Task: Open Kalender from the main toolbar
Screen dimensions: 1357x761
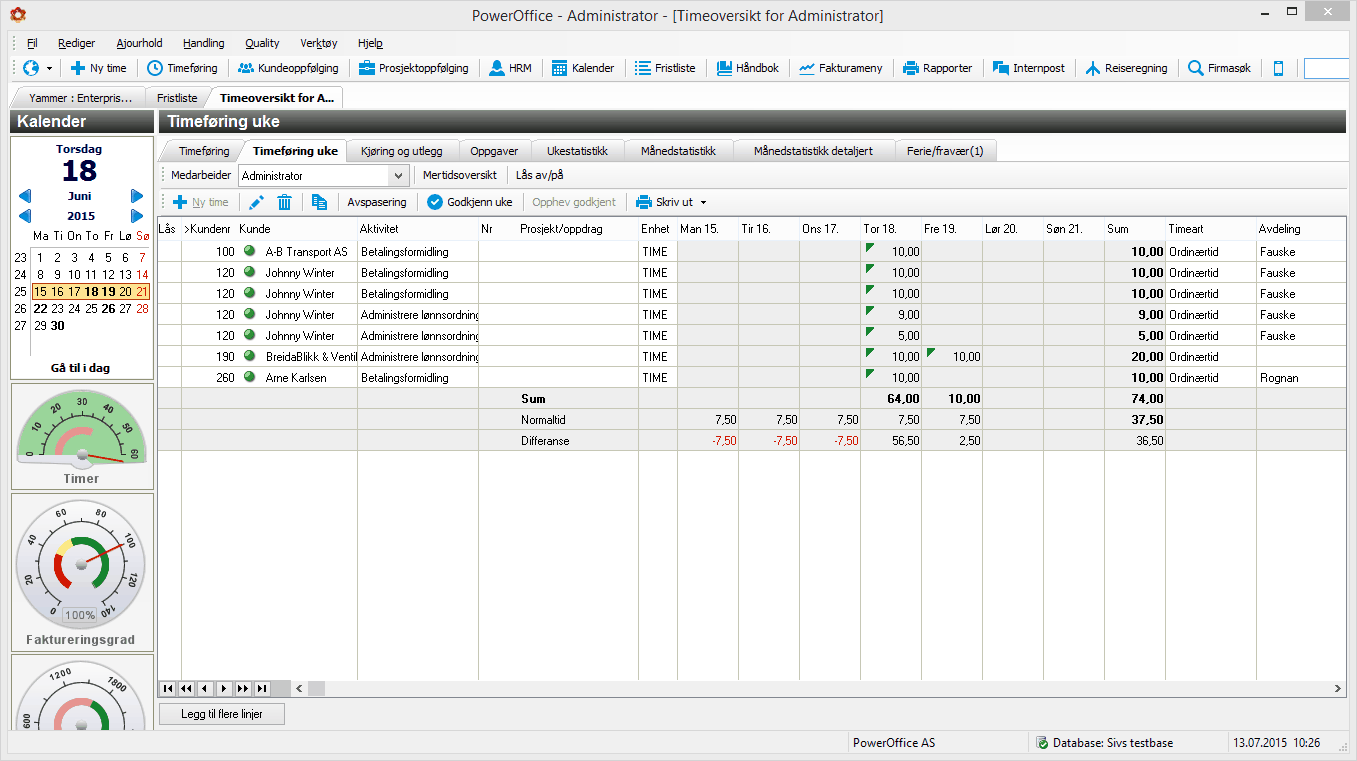Action: [583, 68]
